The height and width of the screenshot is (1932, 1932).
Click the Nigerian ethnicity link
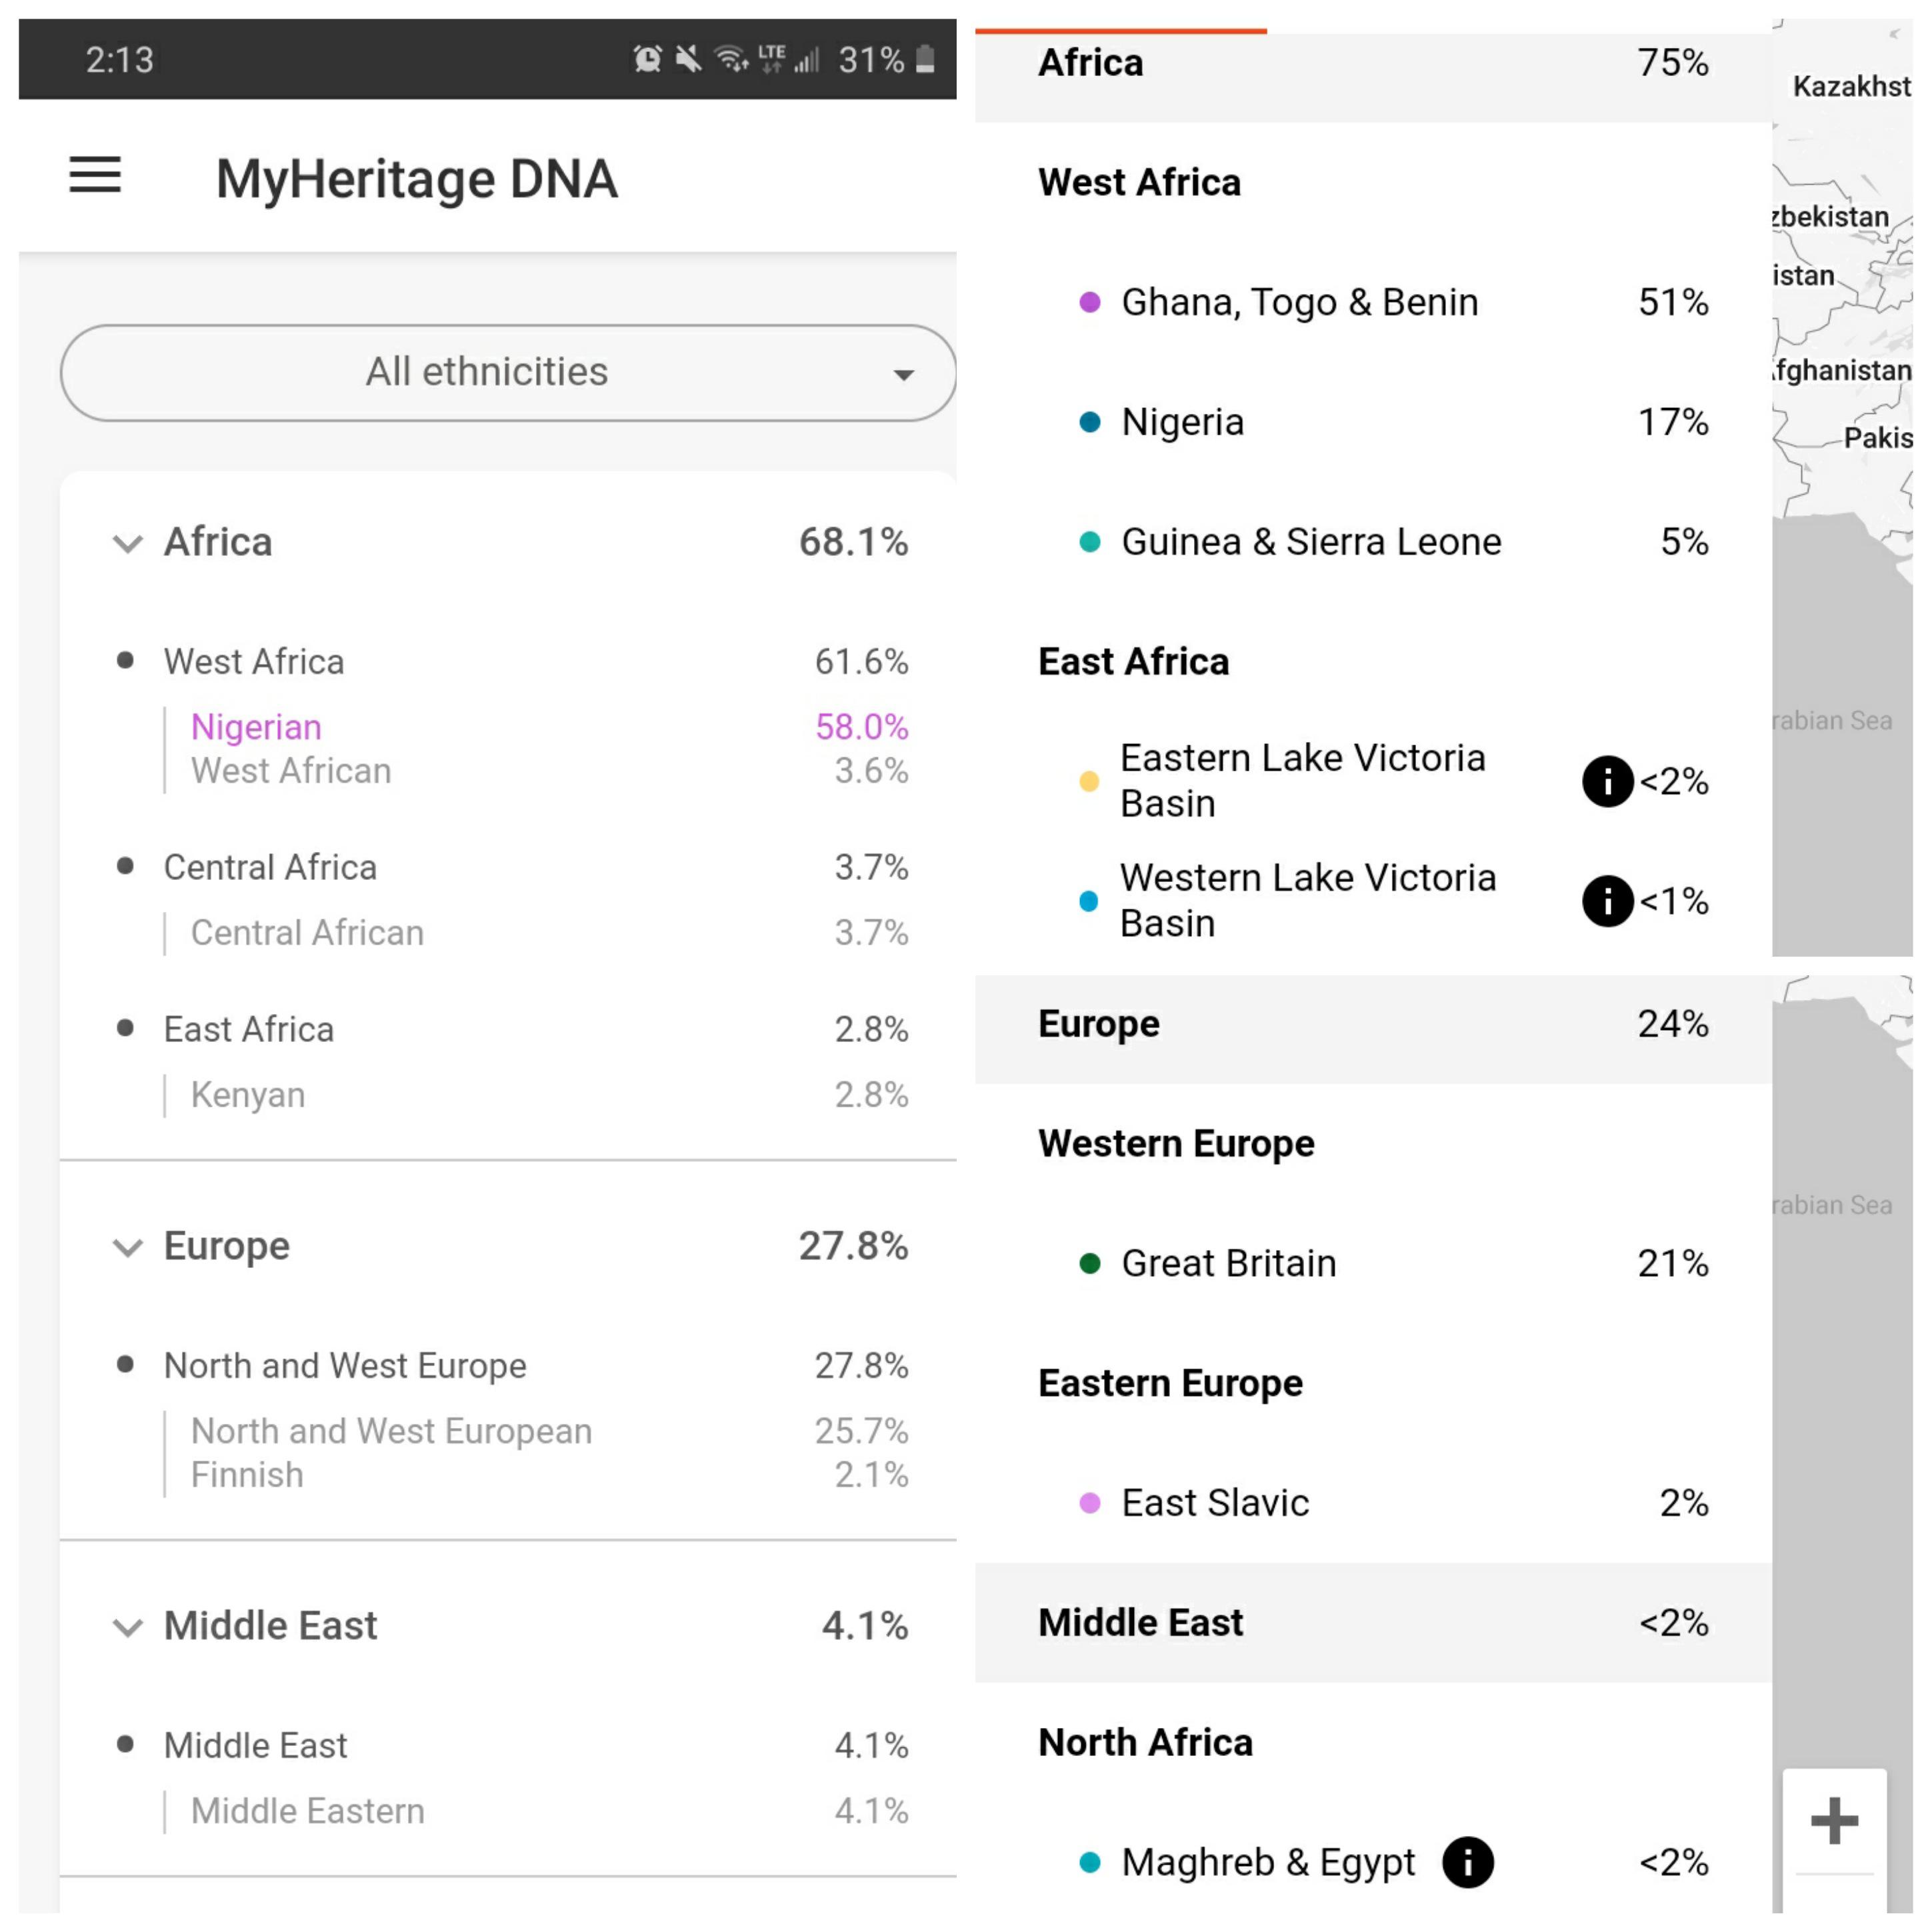click(256, 727)
